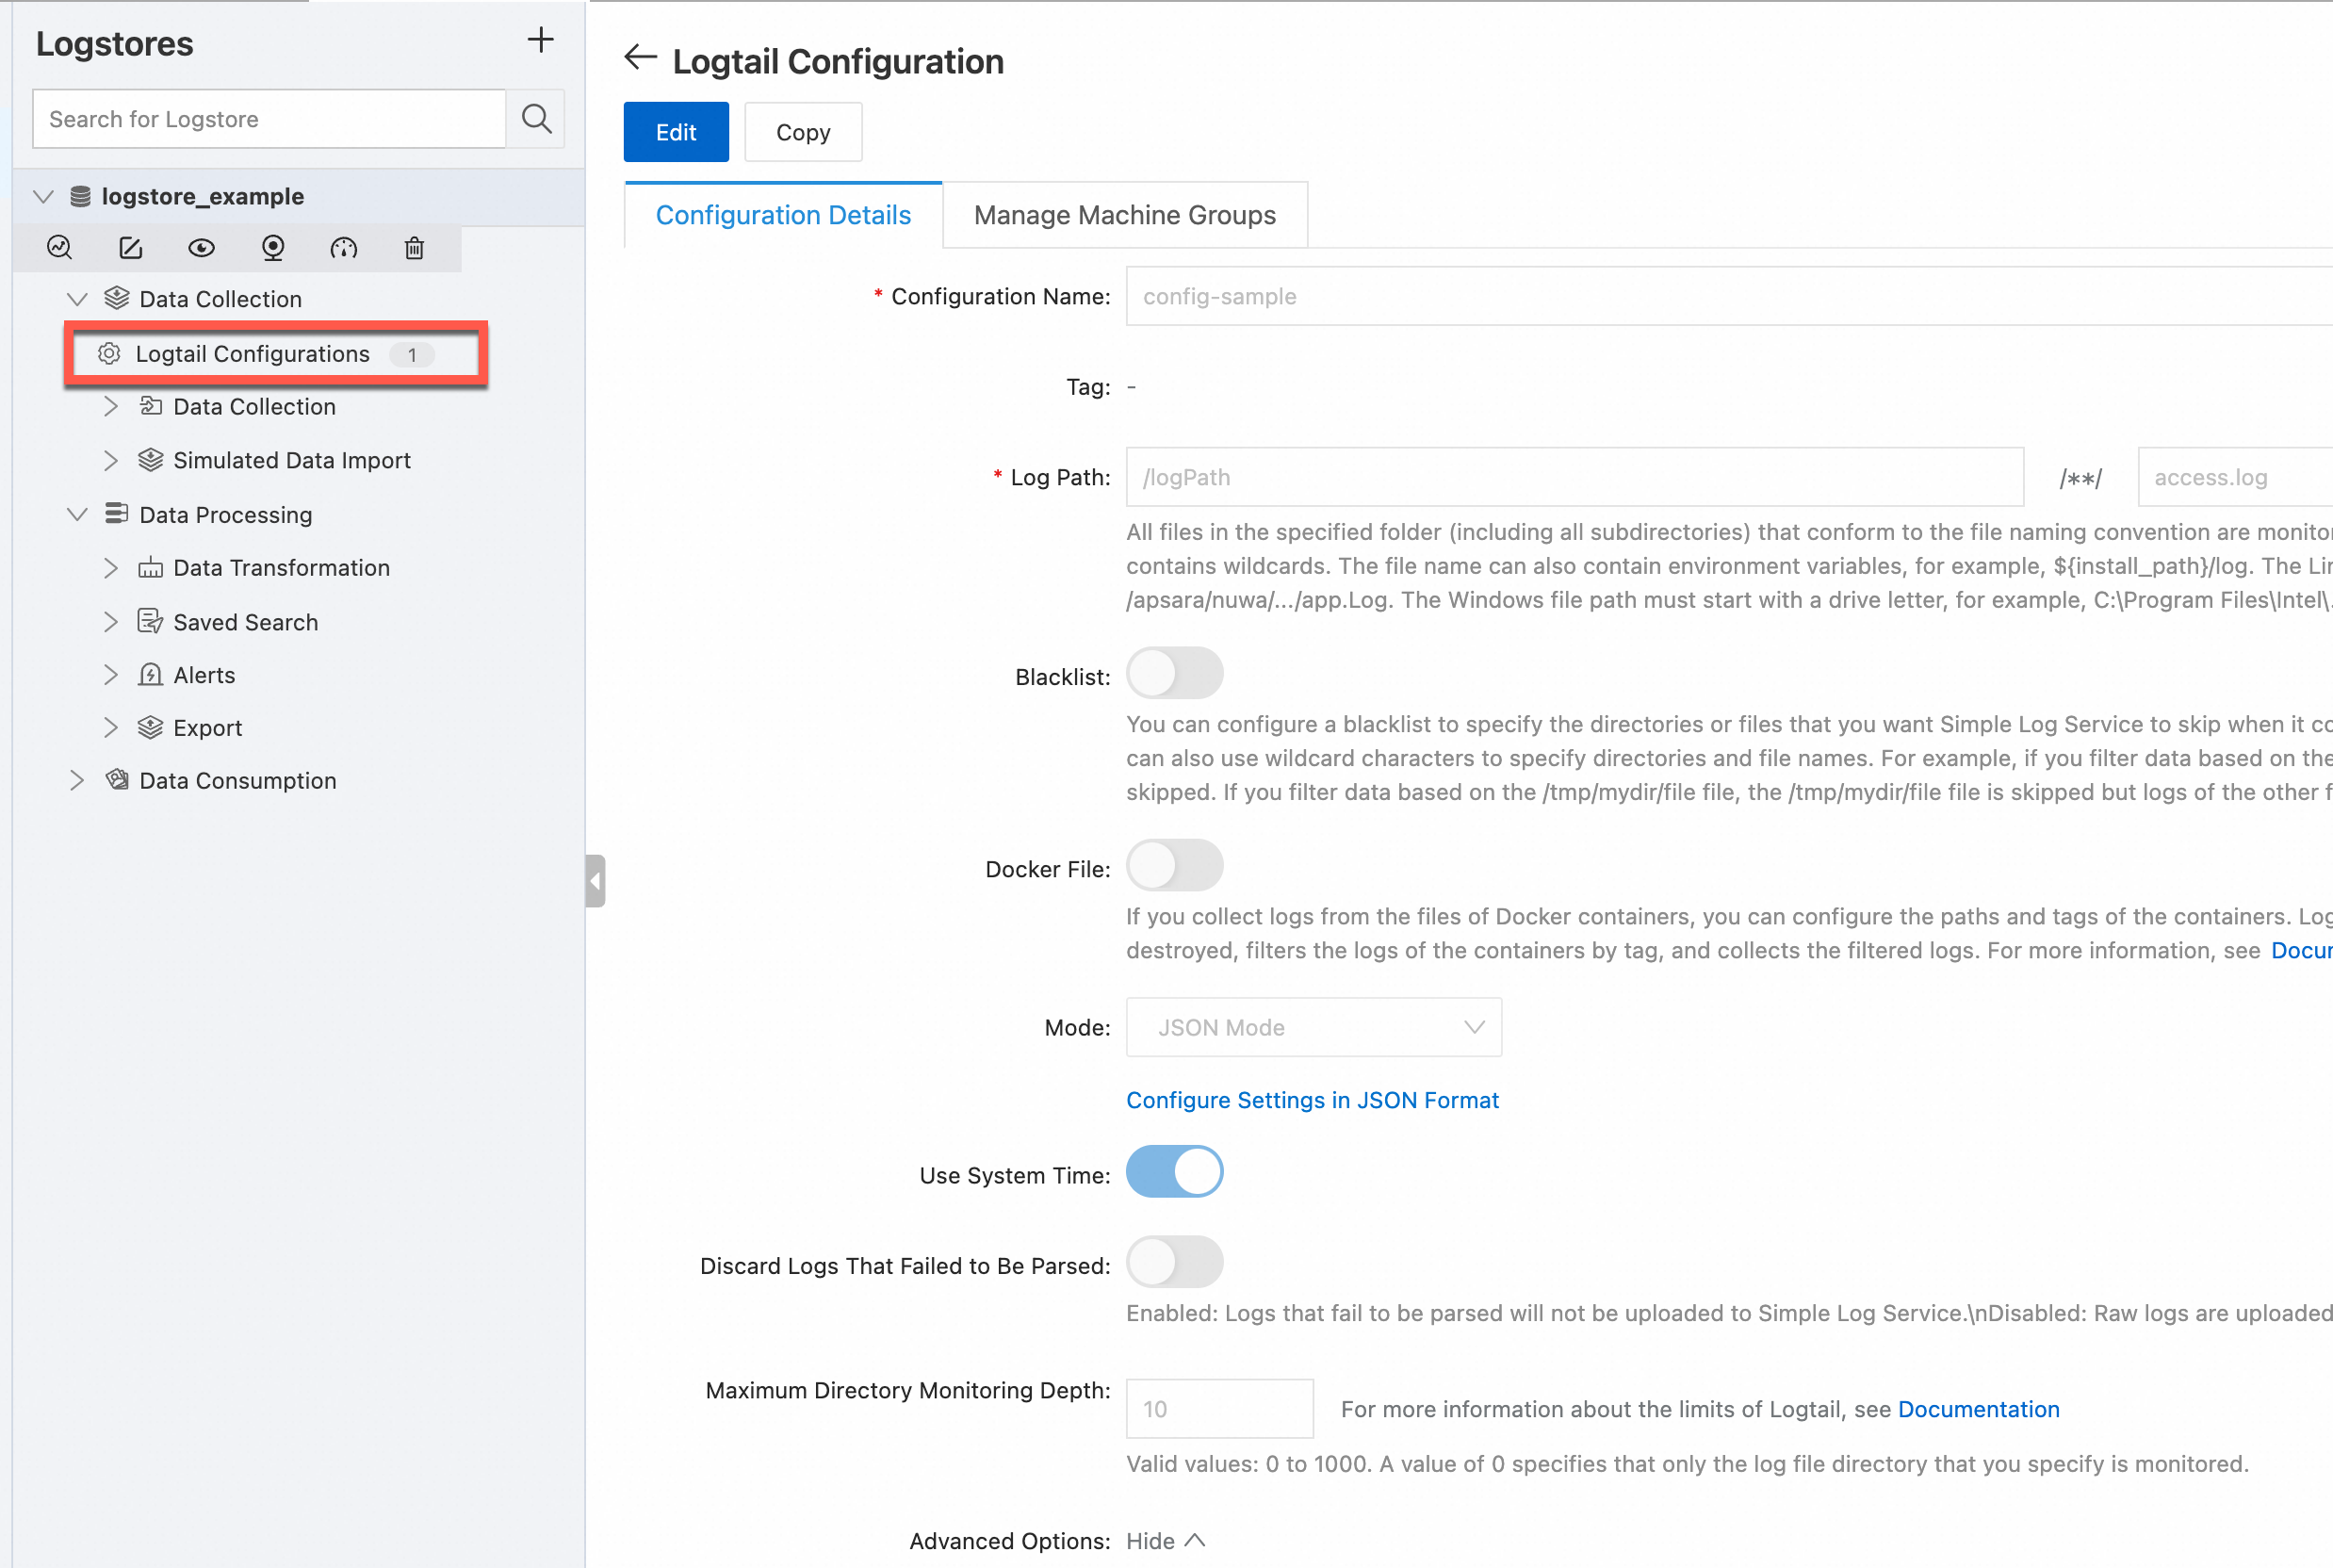Click the blue Edit button
This screenshot has width=2333, height=1568.
pyautogui.click(x=676, y=132)
